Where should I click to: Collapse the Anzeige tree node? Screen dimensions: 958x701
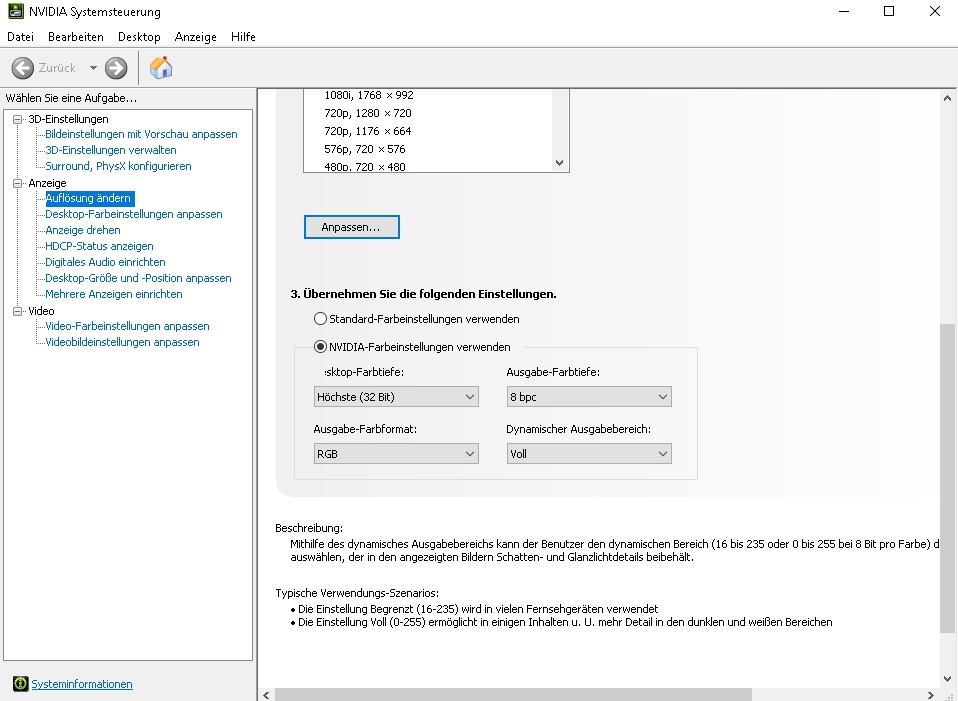pyautogui.click(x=18, y=183)
